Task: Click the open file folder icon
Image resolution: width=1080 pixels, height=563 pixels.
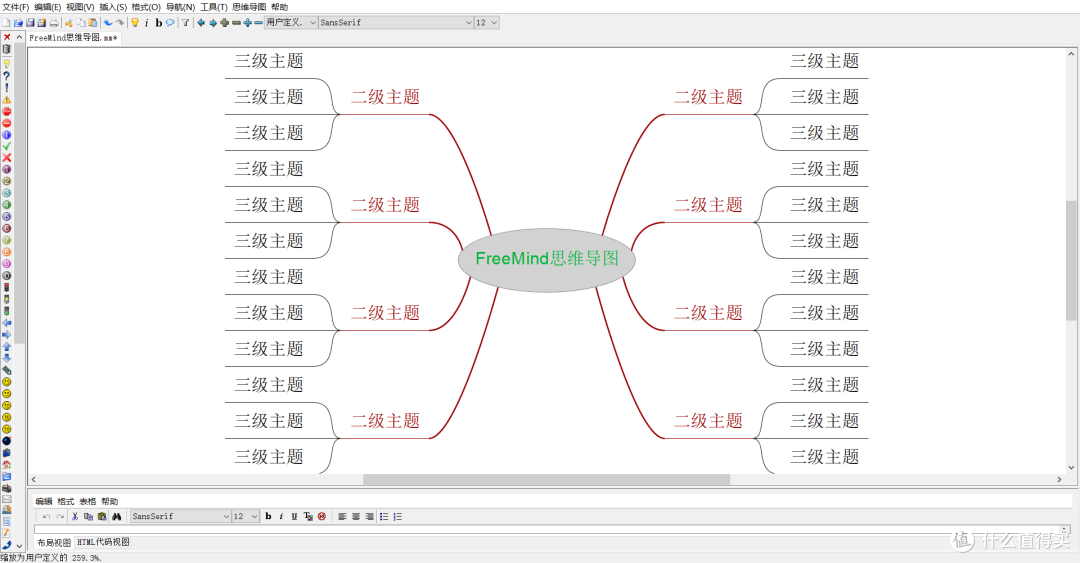Action: click(19, 23)
